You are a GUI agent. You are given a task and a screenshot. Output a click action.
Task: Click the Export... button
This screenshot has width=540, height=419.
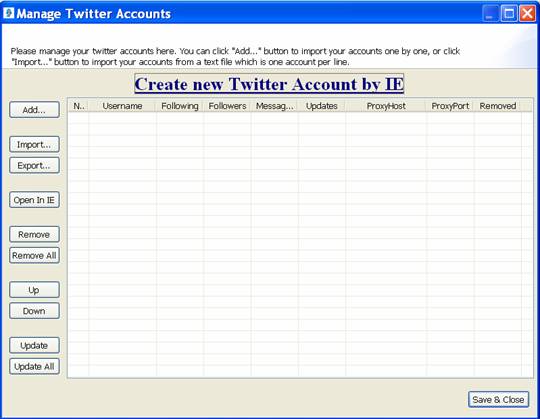(34, 165)
